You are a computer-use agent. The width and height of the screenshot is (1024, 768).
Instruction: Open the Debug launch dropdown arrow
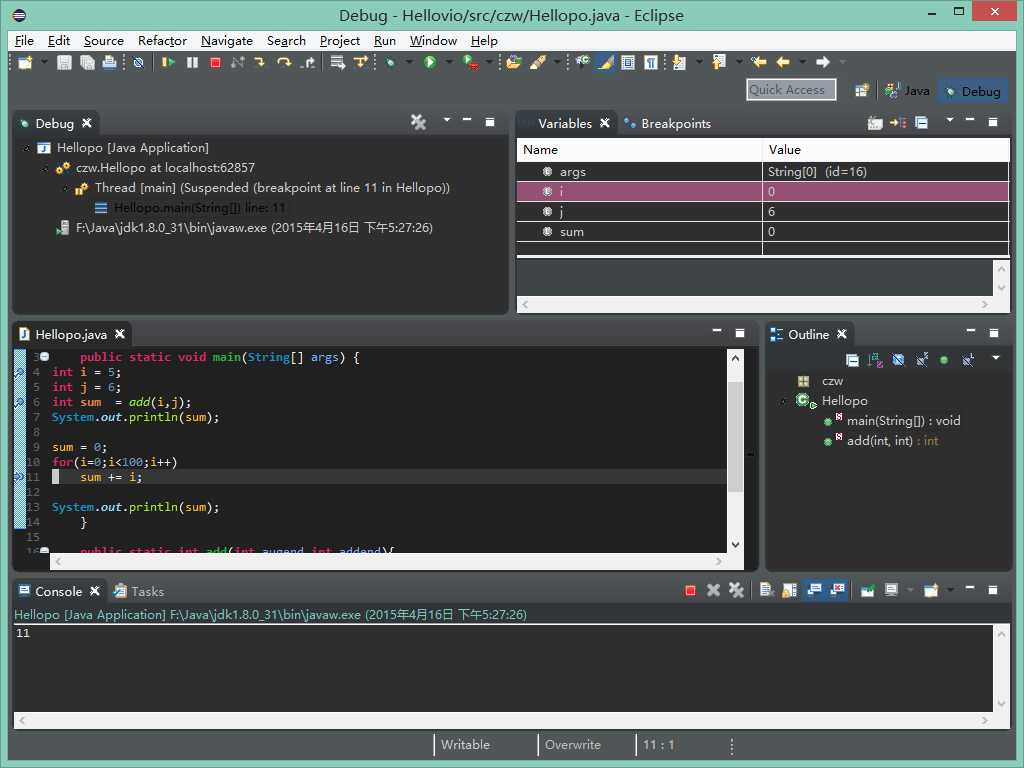coord(409,62)
